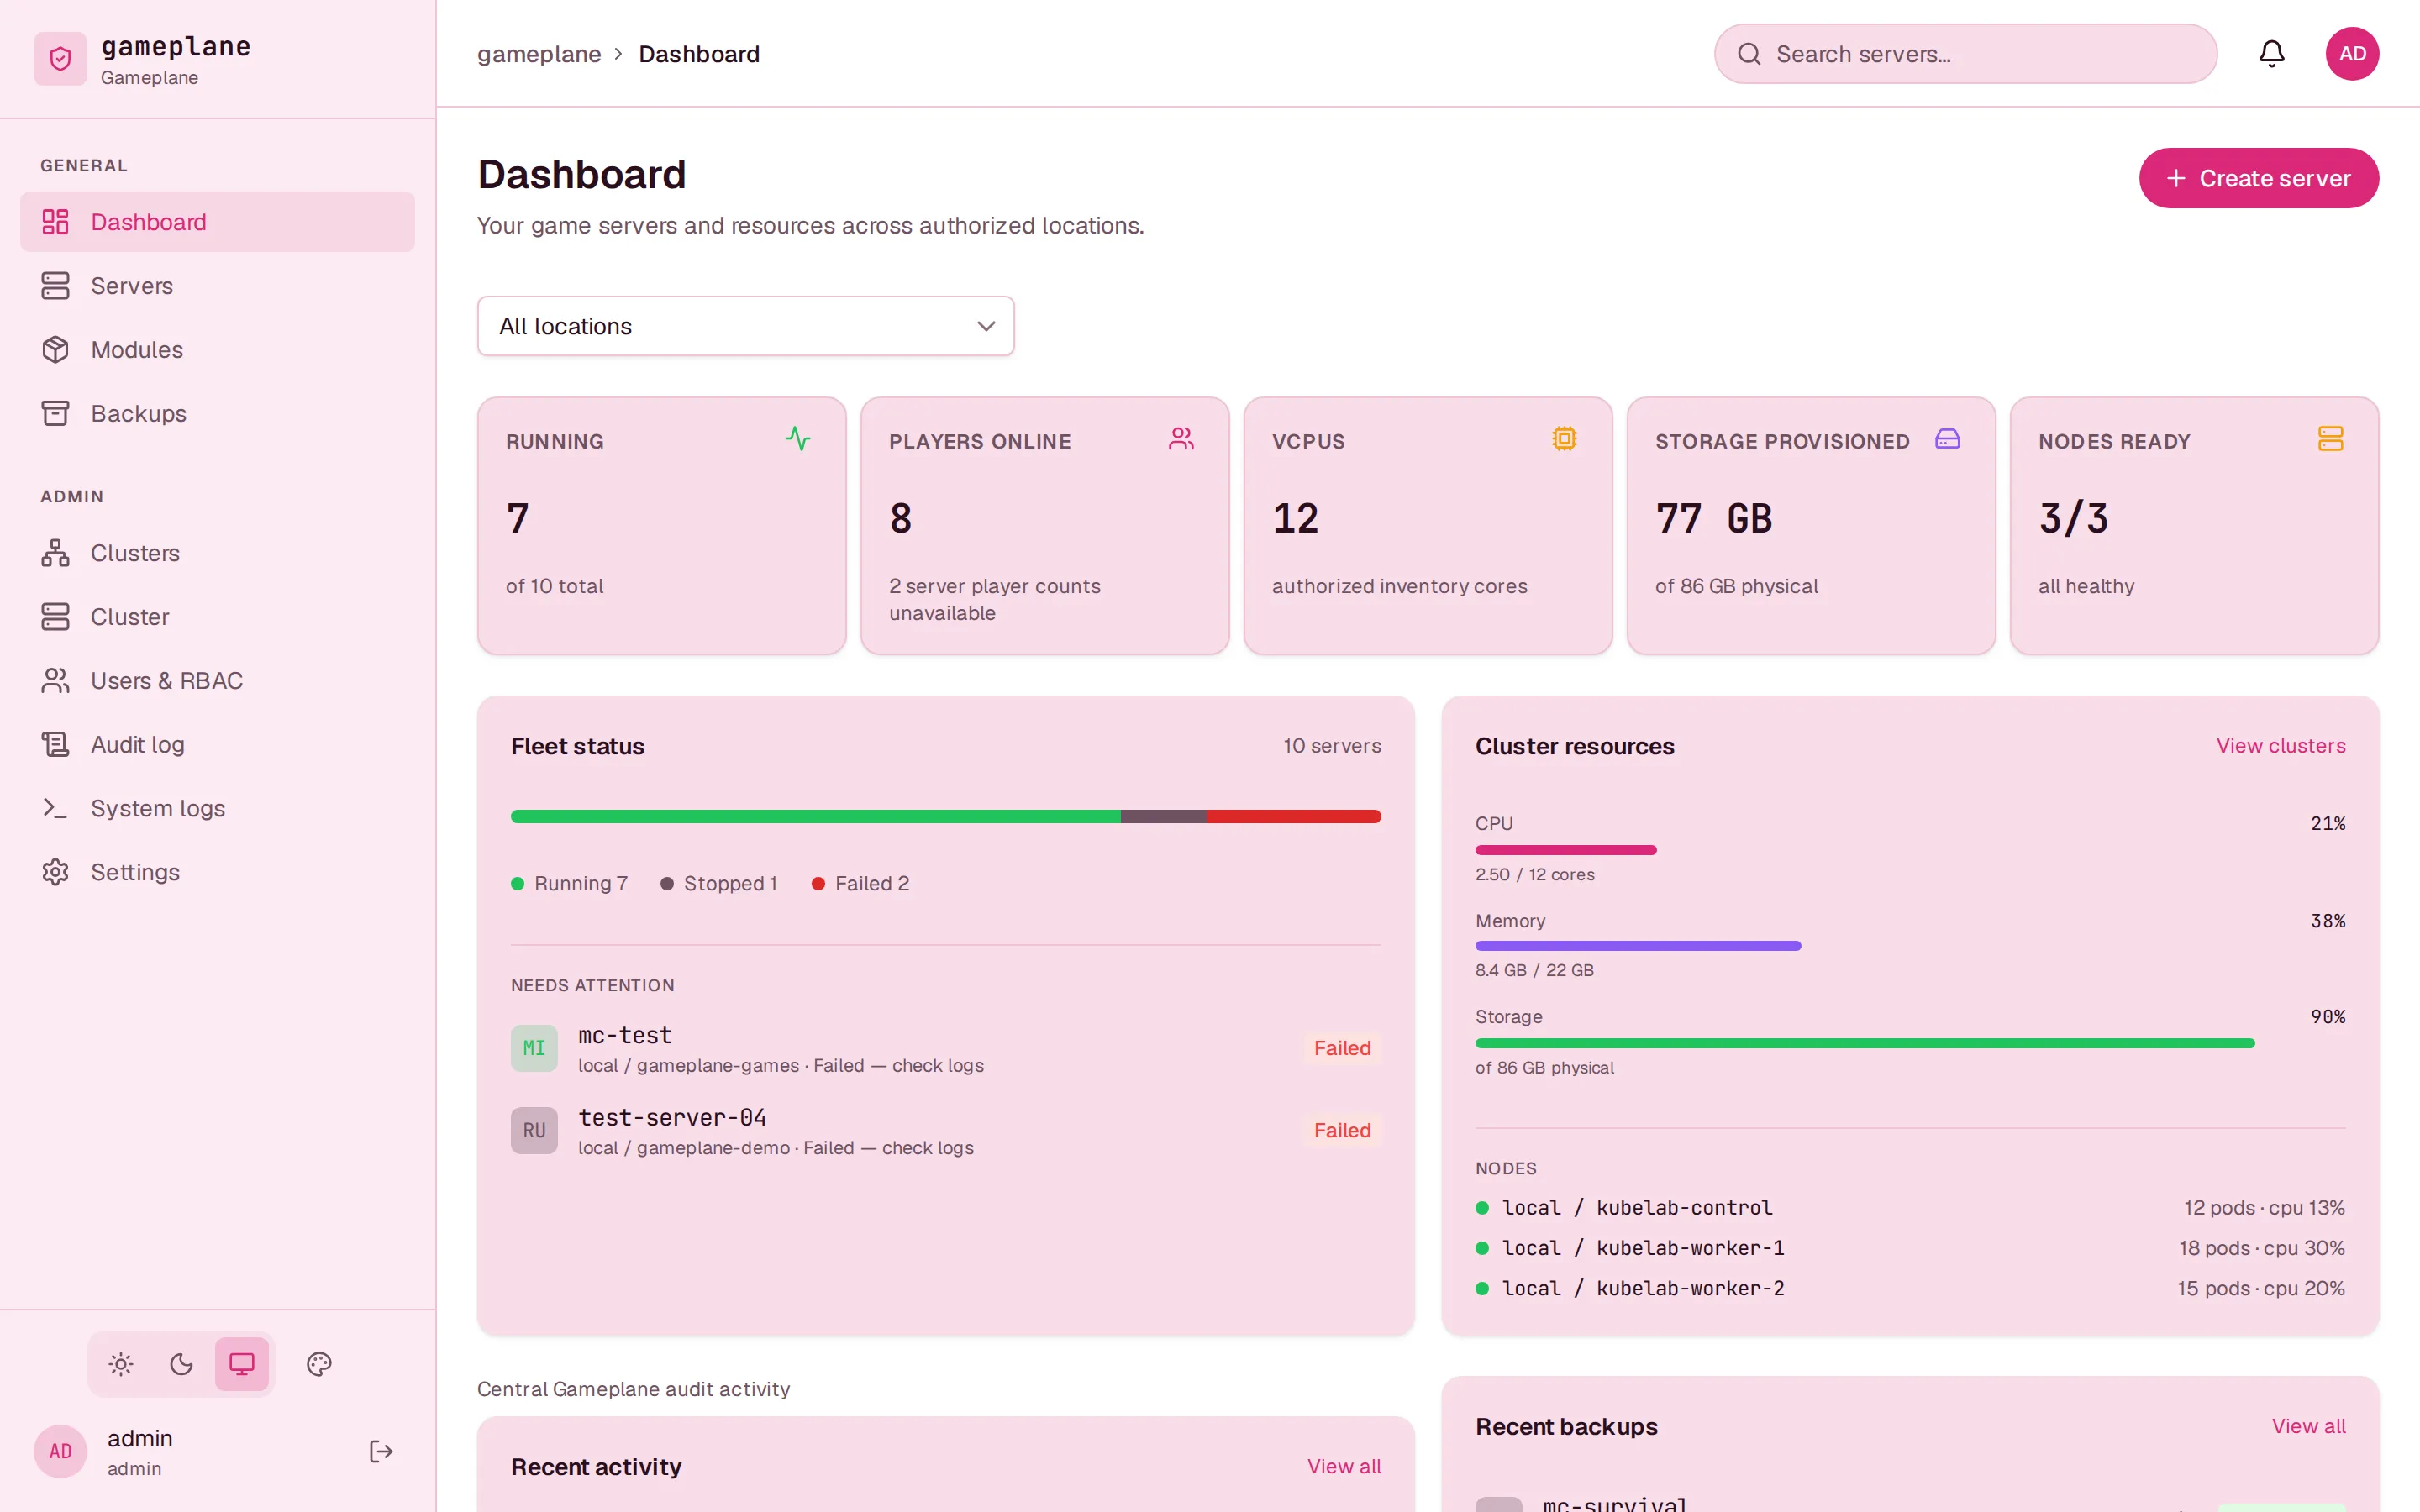The width and height of the screenshot is (2420, 1512).
Task: Switch to dark theme moon toggle
Action: (x=181, y=1364)
